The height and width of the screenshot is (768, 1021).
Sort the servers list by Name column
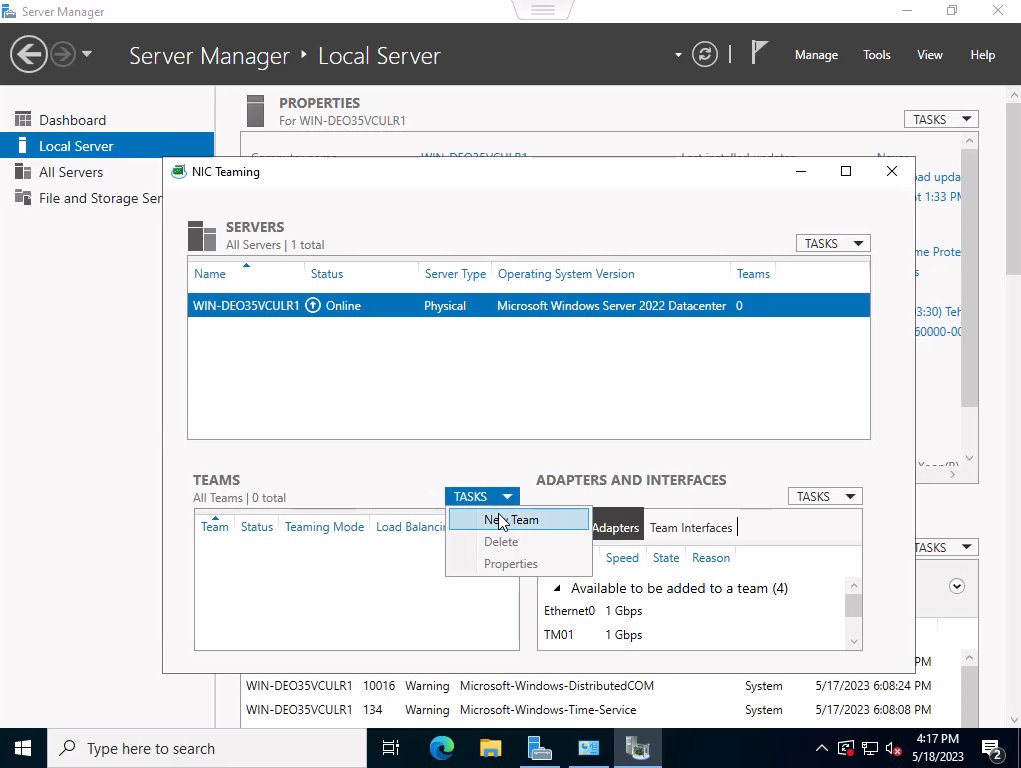point(210,274)
